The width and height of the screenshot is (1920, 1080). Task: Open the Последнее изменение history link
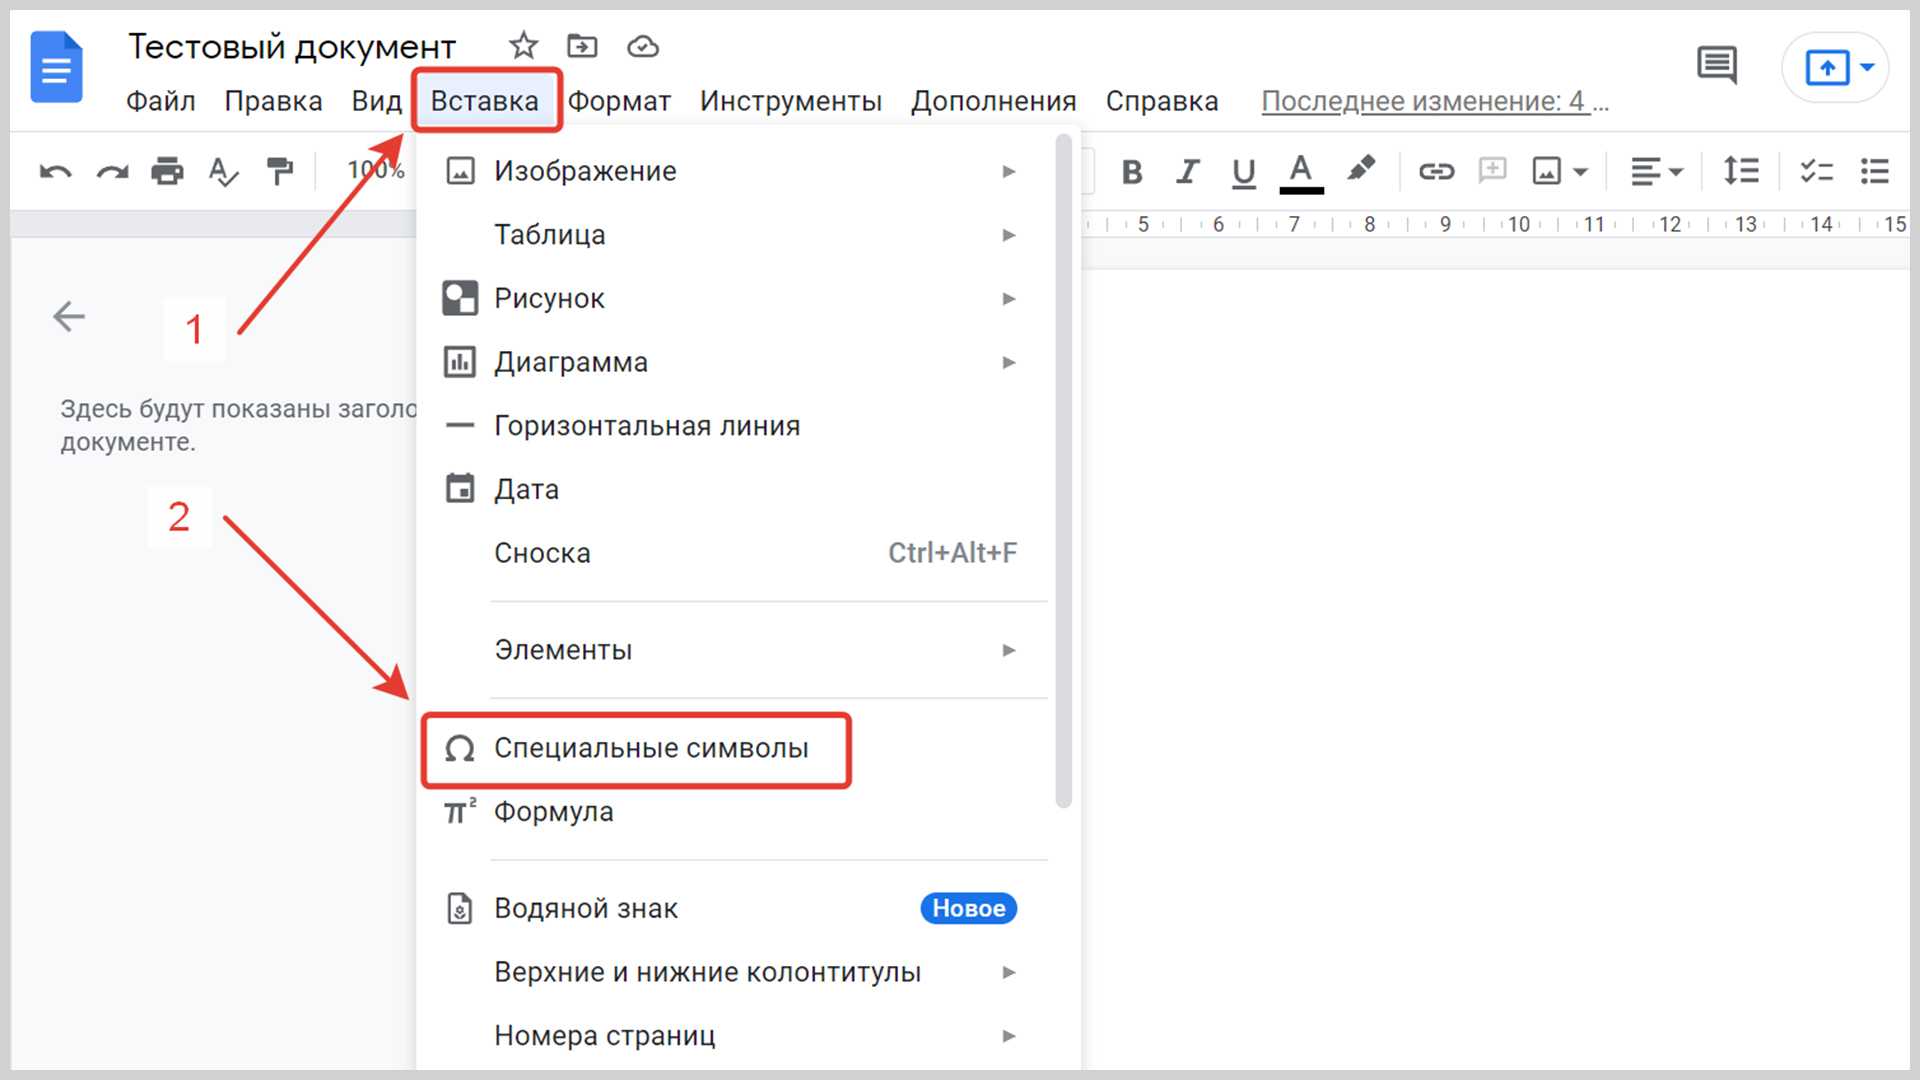(1433, 101)
